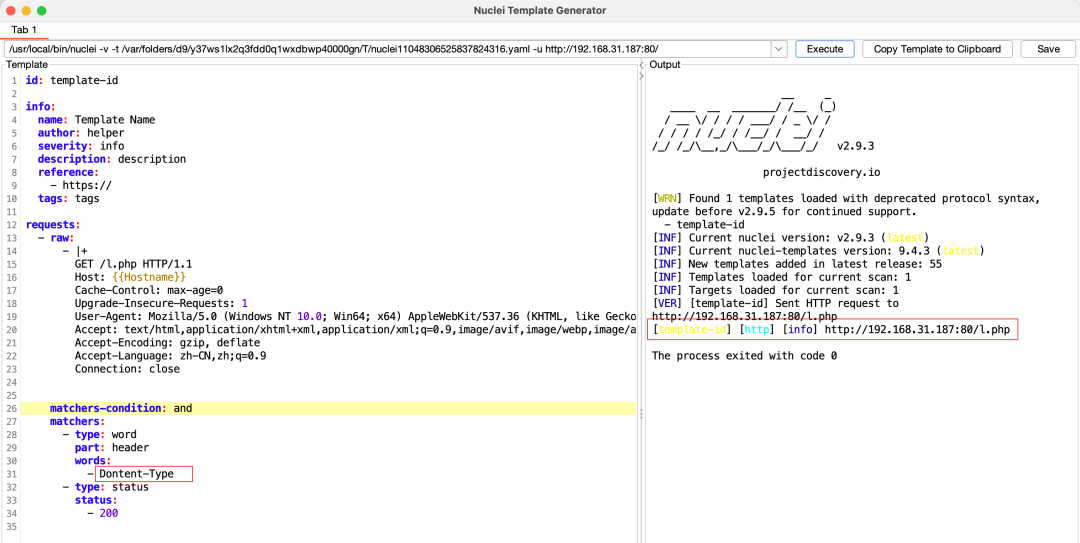Click the 'Upgrade-Insecure-Requests: 1' line
Viewport: 1080px width, 543px height.
click(x=161, y=303)
